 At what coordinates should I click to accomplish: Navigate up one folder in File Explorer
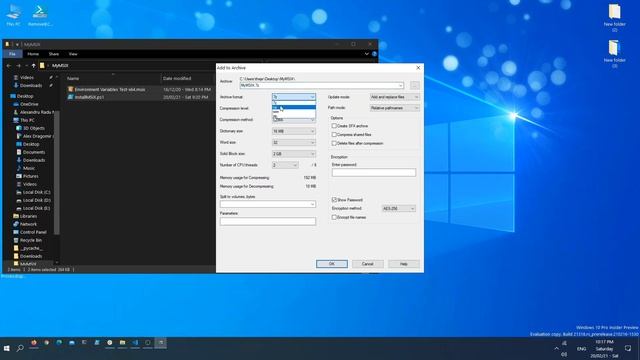[x=33, y=65]
